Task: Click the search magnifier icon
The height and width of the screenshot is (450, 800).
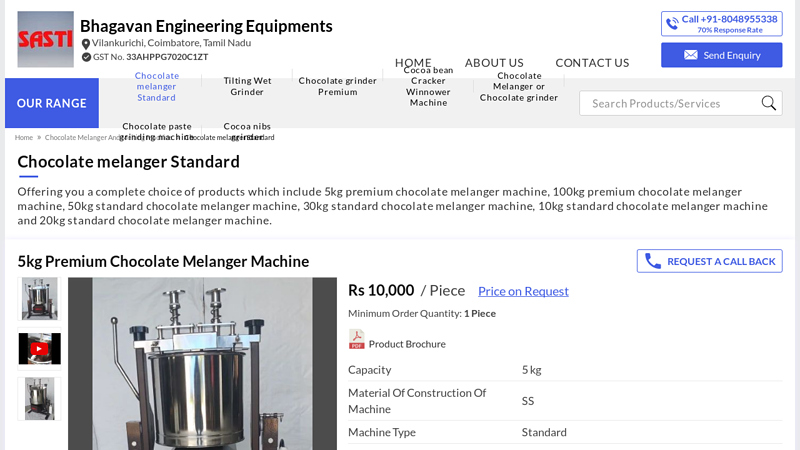Action: pos(768,103)
